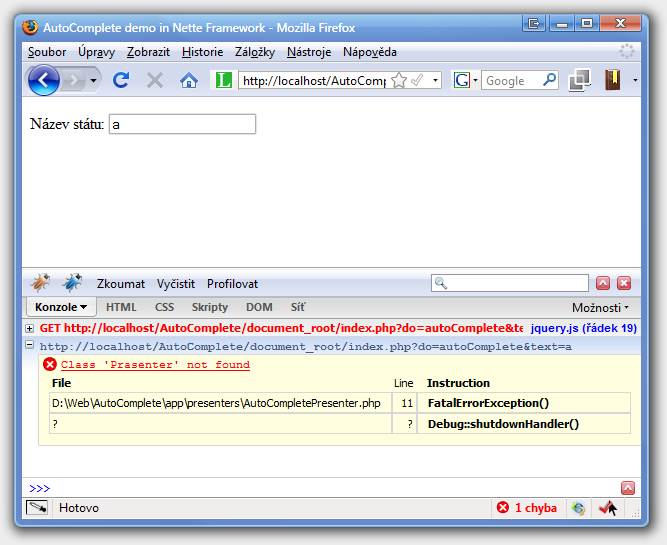Clear the console with Vyčistit

[176, 284]
